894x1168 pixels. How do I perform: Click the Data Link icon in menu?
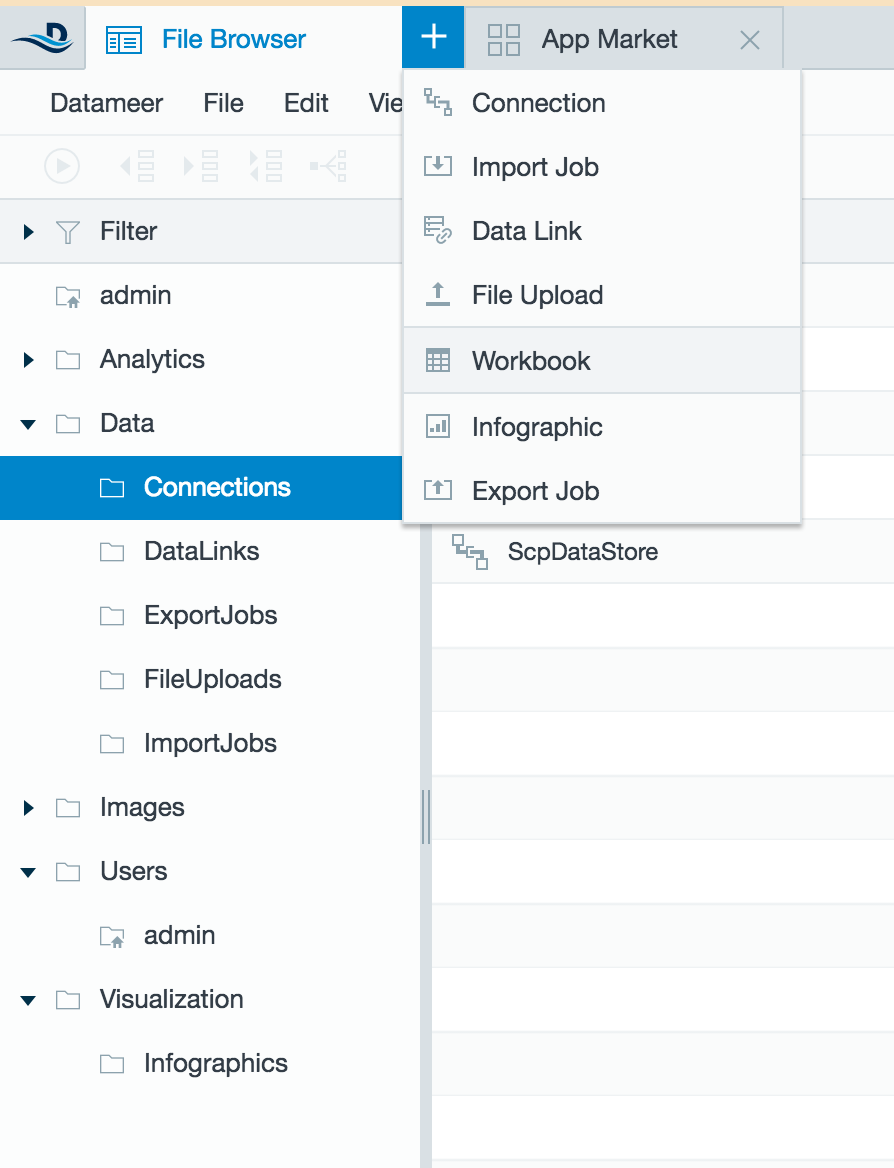pyautogui.click(x=437, y=230)
